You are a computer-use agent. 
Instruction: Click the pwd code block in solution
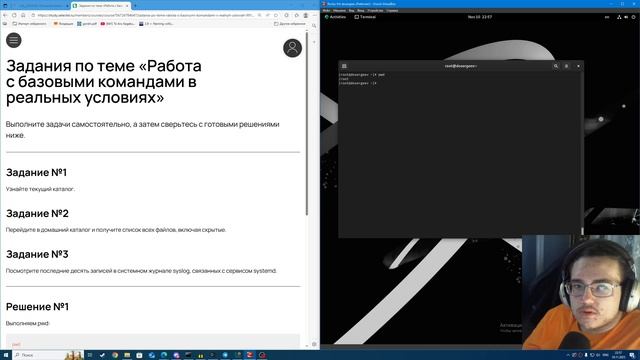[x=153, y=342]
